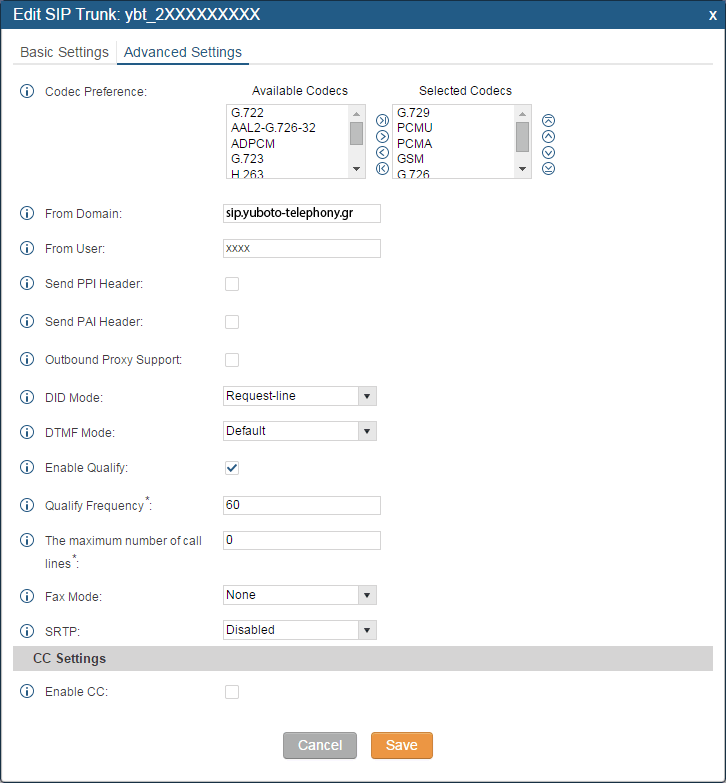Move selected codec down one position

tap(548, 152)
